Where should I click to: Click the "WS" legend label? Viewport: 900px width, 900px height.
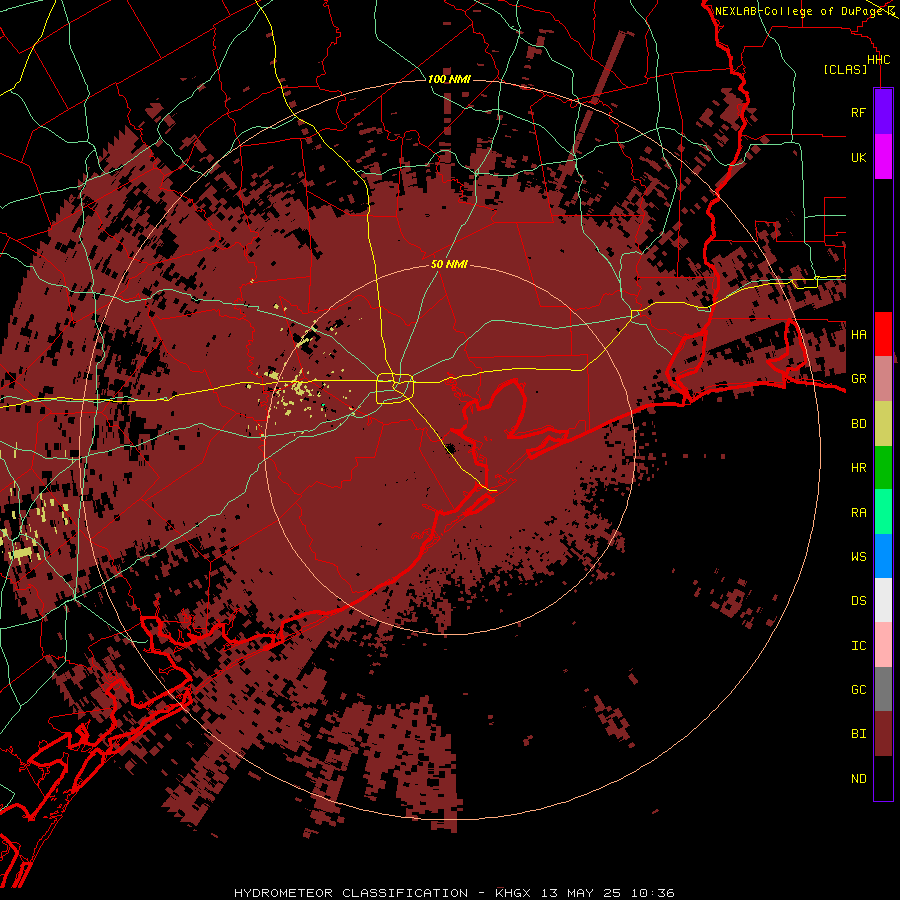point(858,556)
